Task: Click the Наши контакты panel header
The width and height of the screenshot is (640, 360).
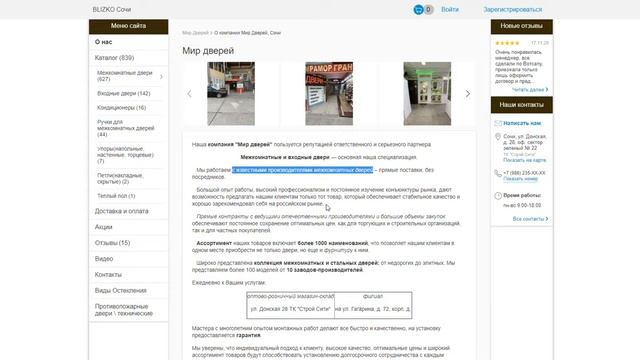Action: [x=522, y=105]
